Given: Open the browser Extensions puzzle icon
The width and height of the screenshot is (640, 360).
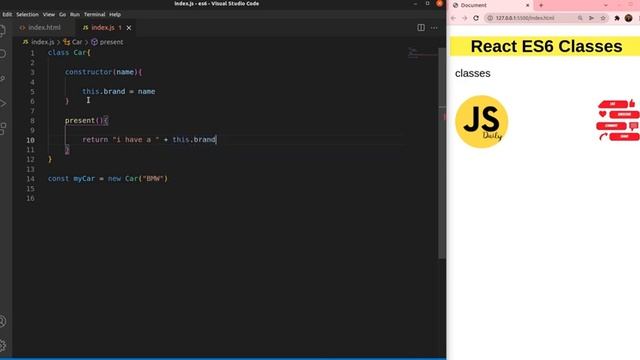Looking at the screenshot, I should tap(617, 18).
